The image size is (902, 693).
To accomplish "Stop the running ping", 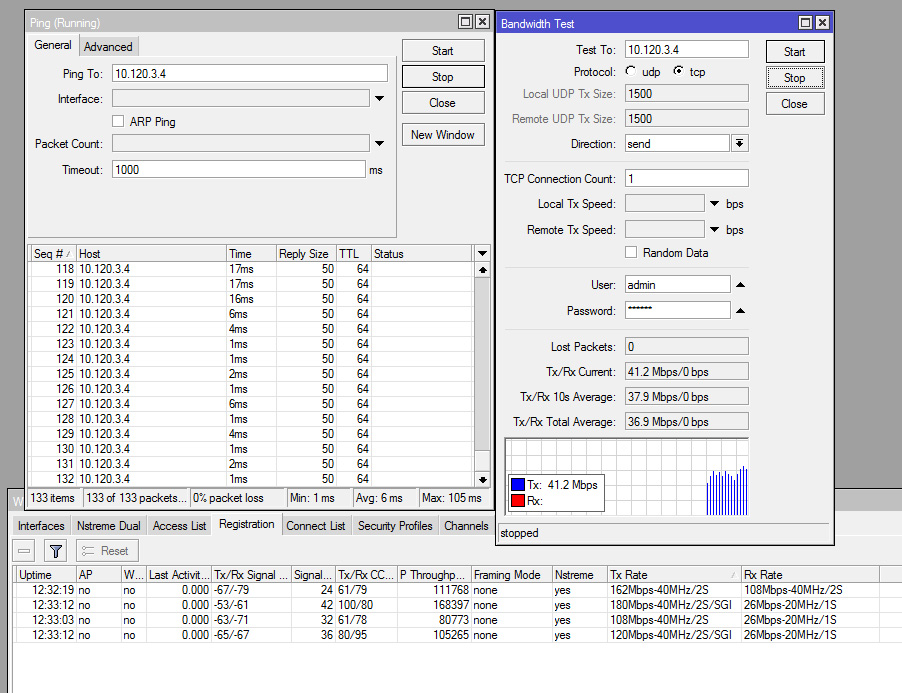I will 442,77.
